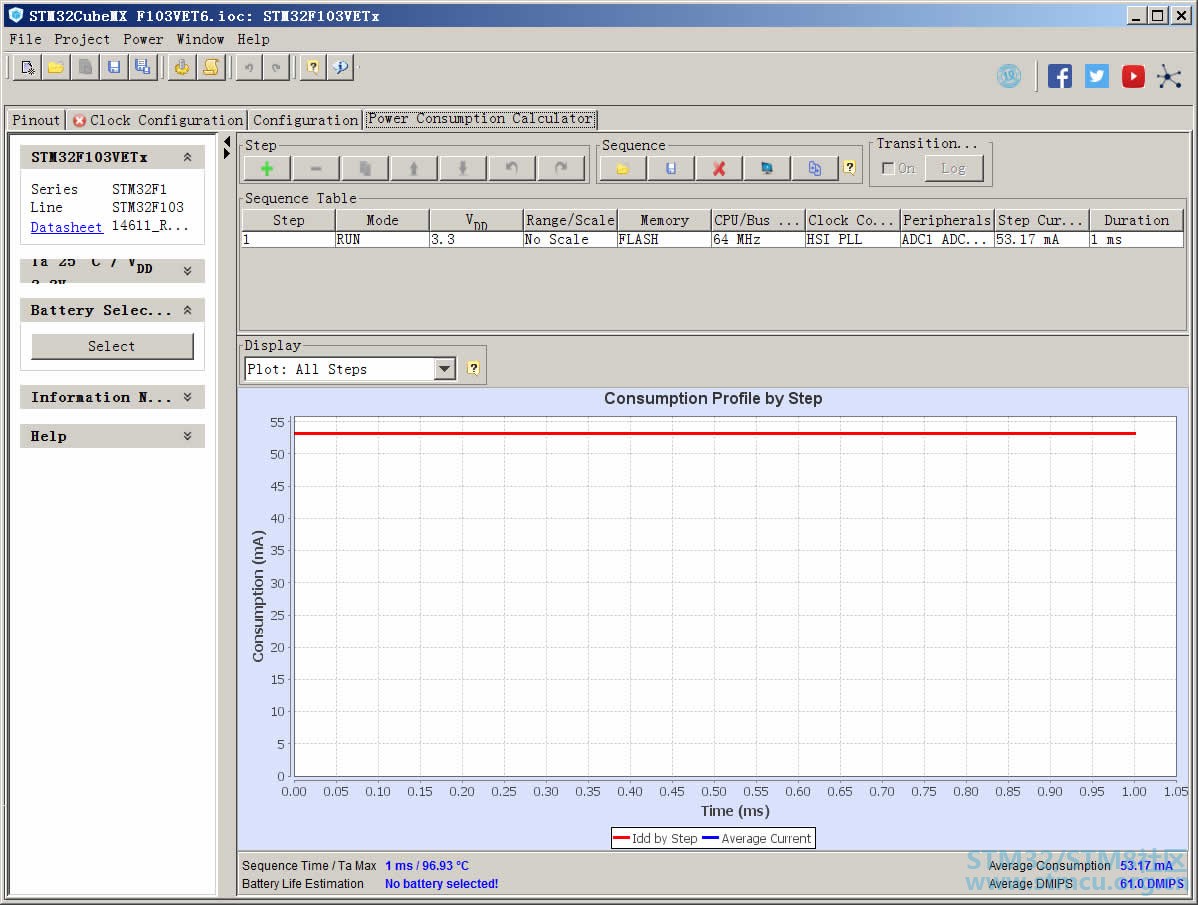This screenshot has width=1198, height=905.
Task: Open the Twitter link icon
Action: tap(1096, 76)
